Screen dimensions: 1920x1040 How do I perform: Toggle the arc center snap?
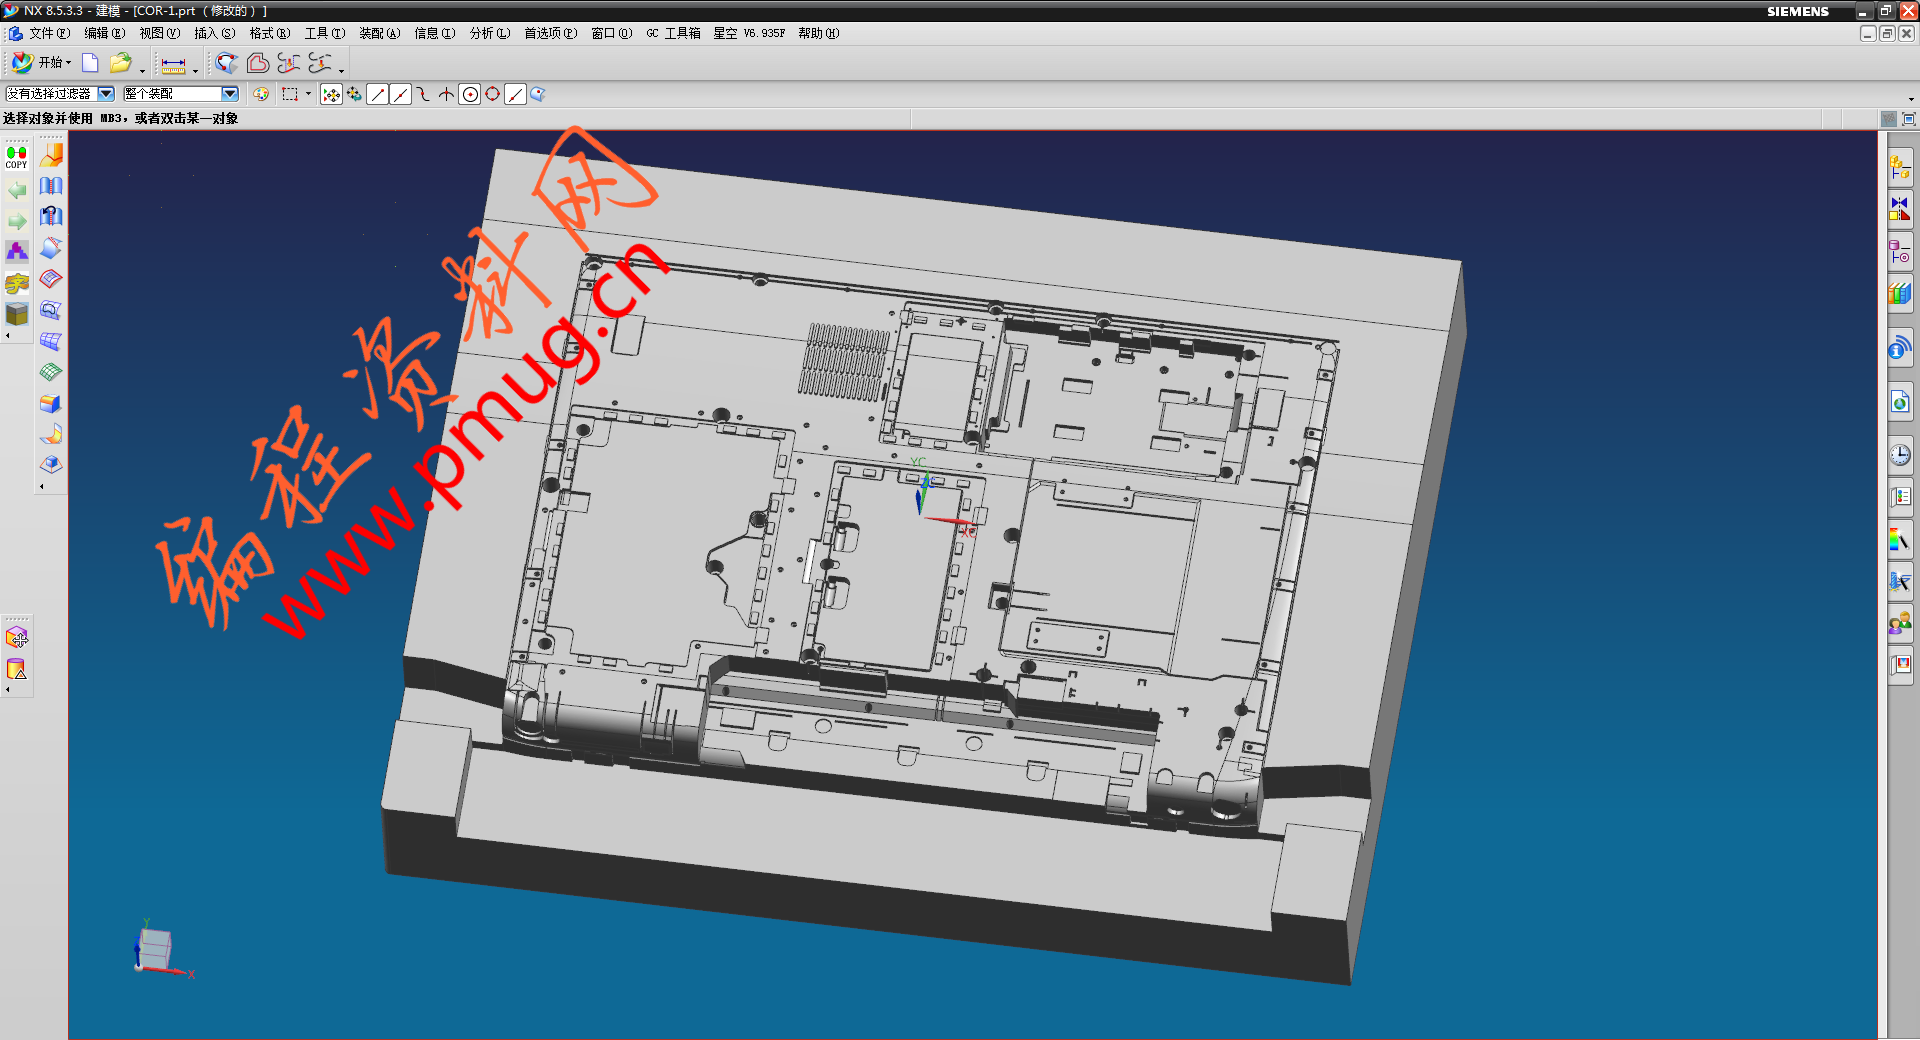pos(469,94)
